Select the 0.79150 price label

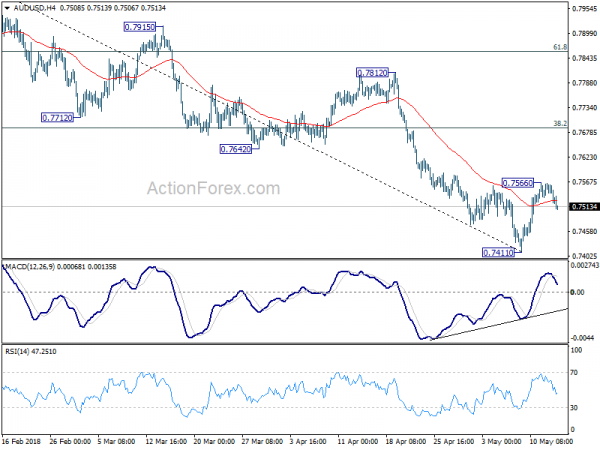140,27
